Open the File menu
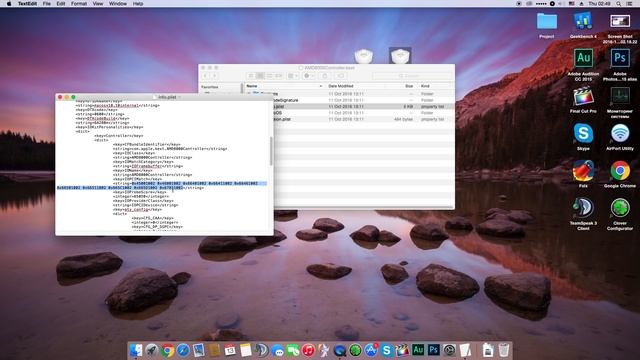This screenshot has height=360, width=640. (x=47, y=4)
